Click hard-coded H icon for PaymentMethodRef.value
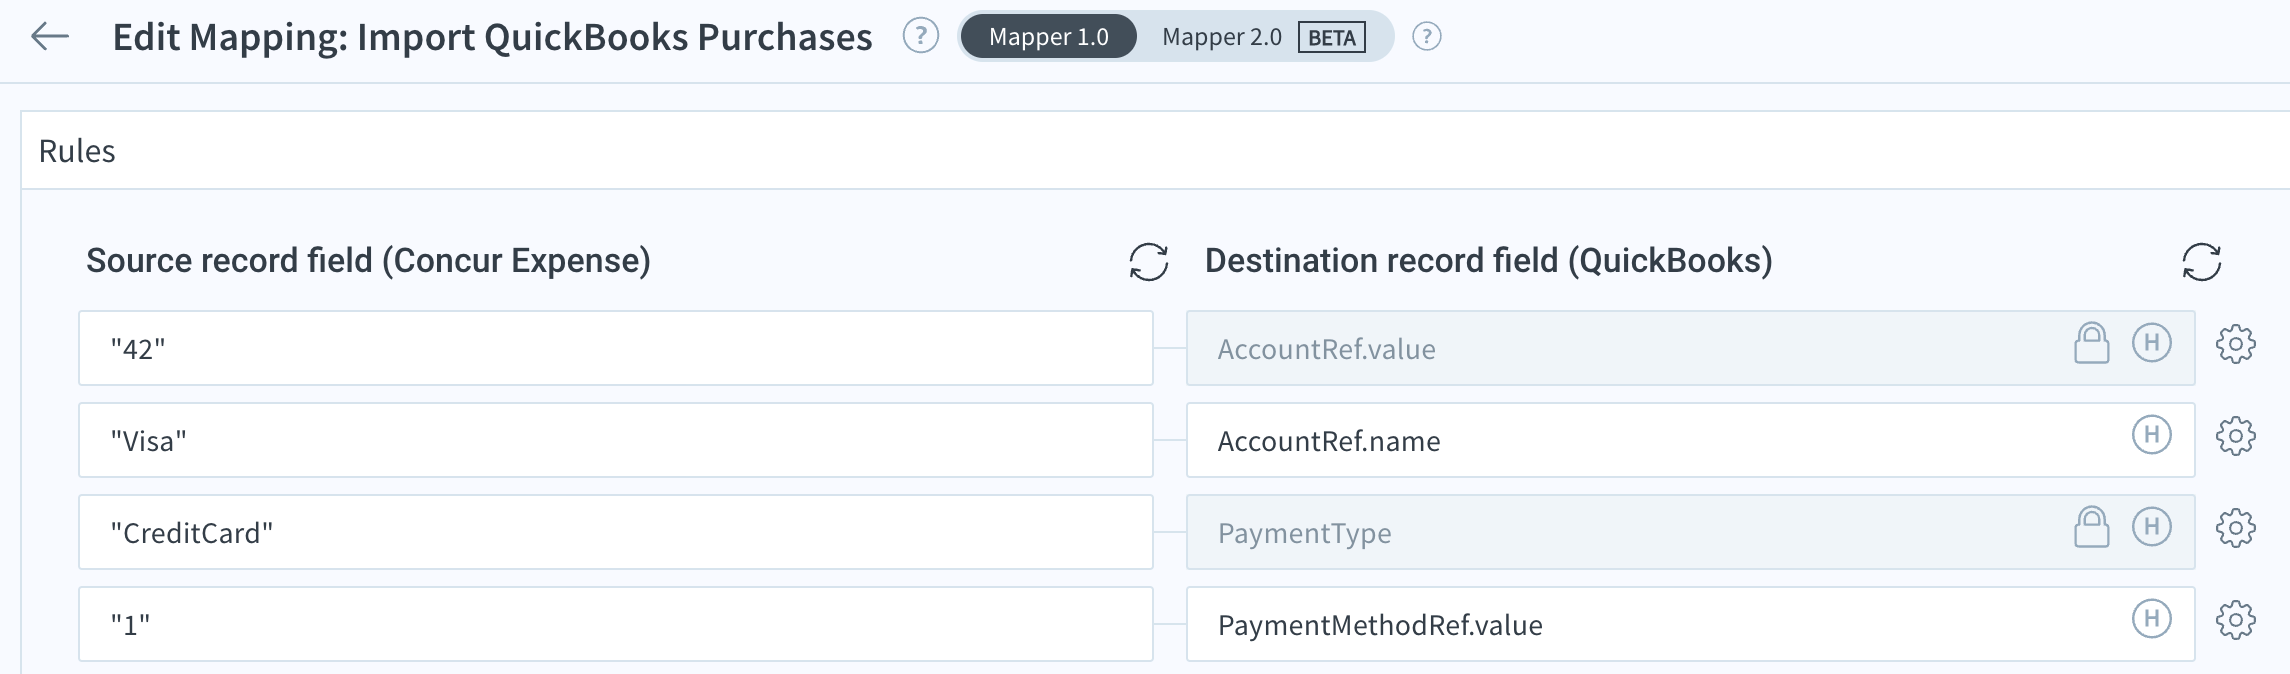Viewport: 2290px width, 674px height. point(2151,619)
